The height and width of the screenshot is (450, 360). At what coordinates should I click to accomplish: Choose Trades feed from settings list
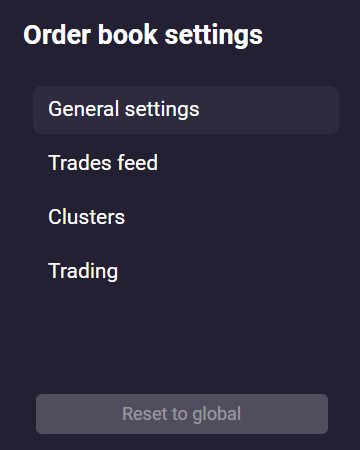tap(186, 163)
